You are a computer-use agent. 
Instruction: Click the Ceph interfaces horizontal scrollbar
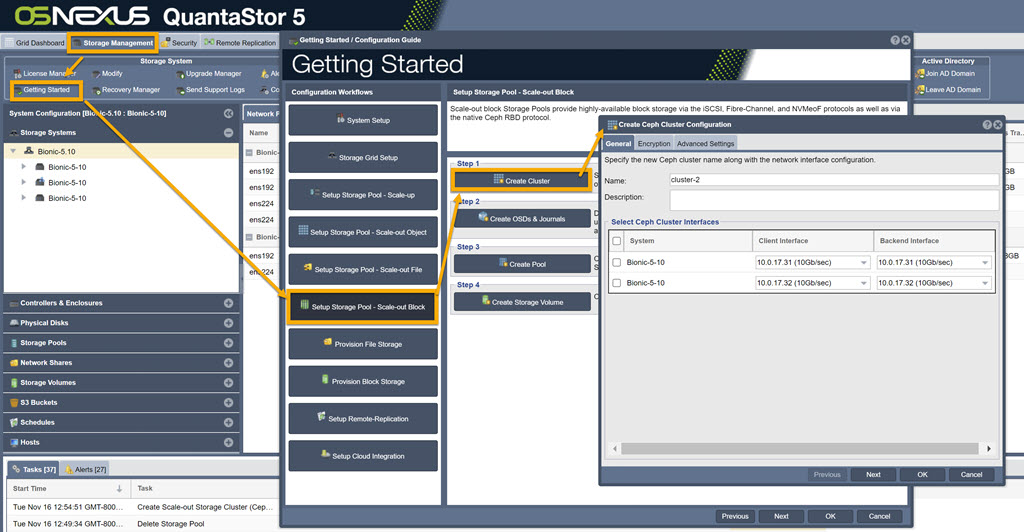[799, 448]
